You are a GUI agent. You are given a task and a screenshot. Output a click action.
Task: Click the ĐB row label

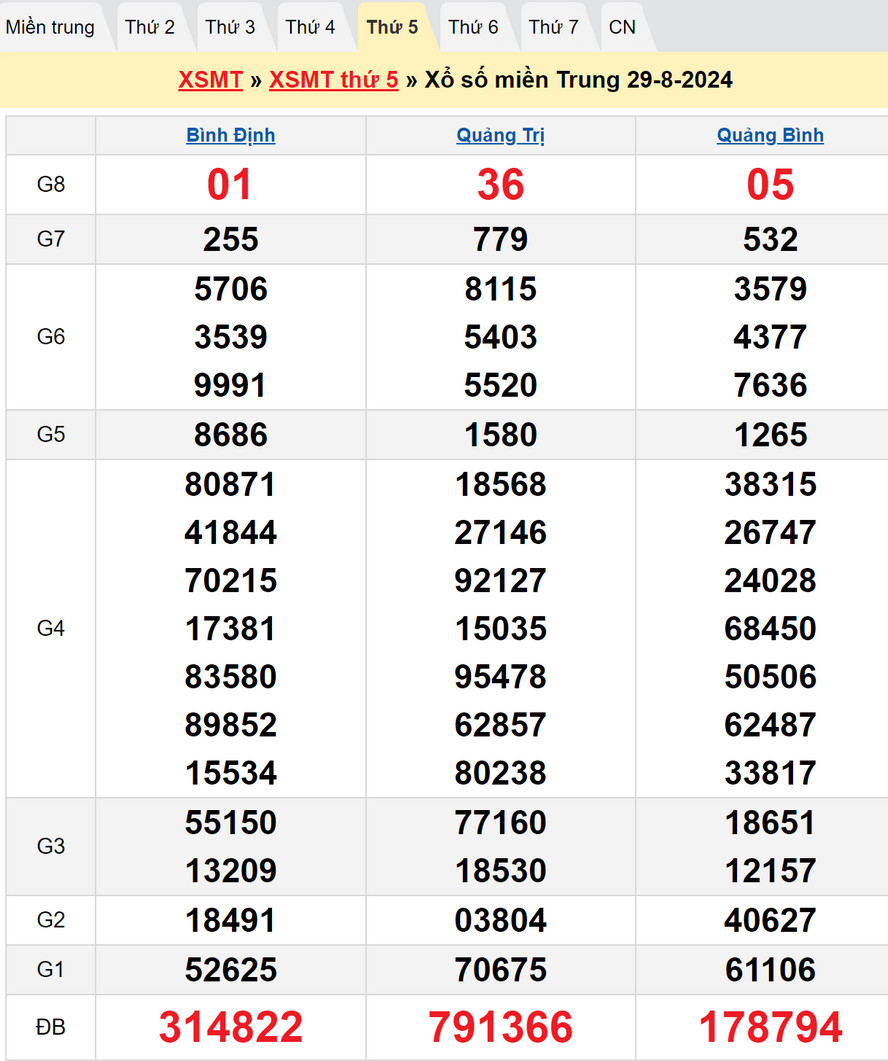tap(50, 1027)
